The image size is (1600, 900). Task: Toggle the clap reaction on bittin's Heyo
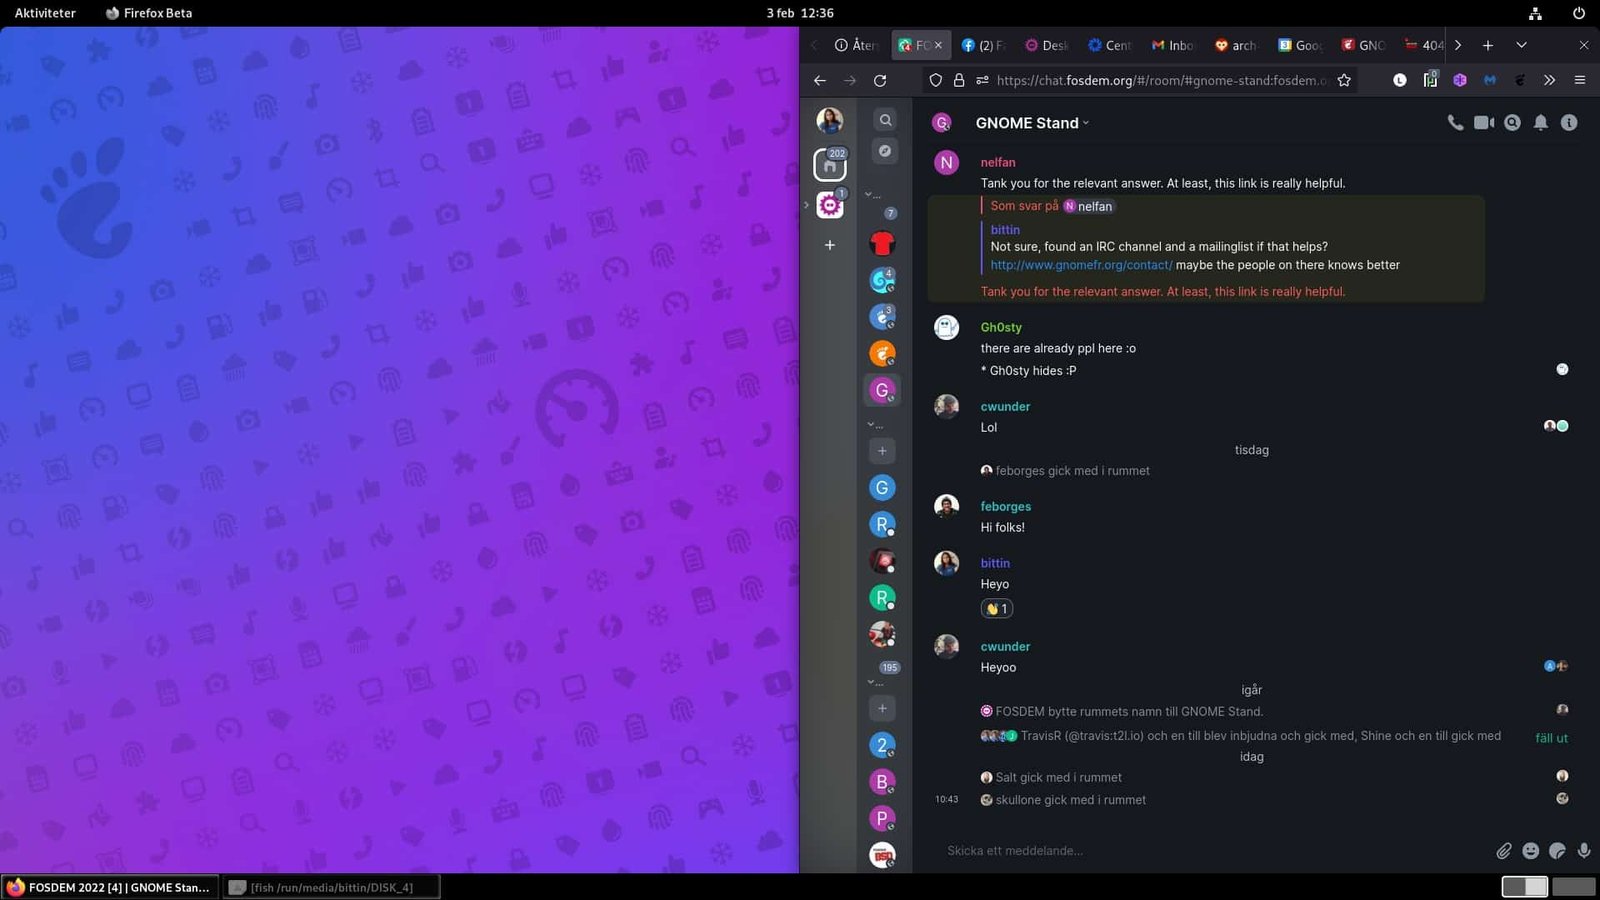(997, 608)
